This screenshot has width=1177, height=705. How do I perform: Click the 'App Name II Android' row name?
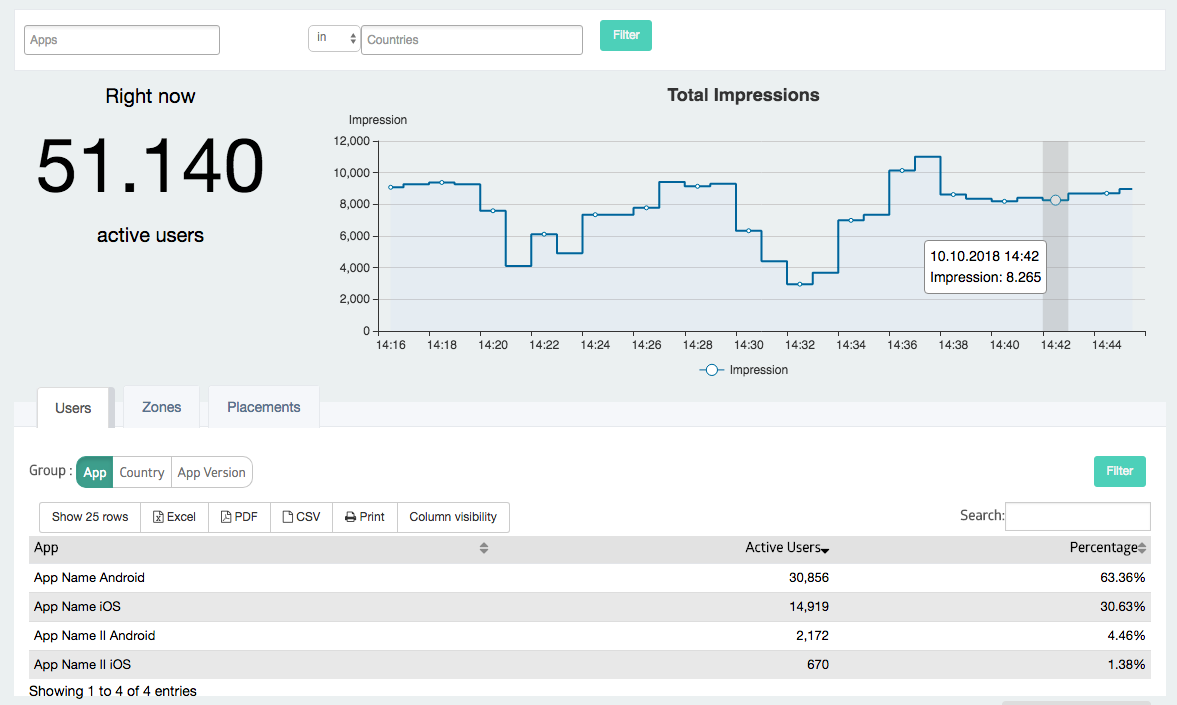click(95, 635)
